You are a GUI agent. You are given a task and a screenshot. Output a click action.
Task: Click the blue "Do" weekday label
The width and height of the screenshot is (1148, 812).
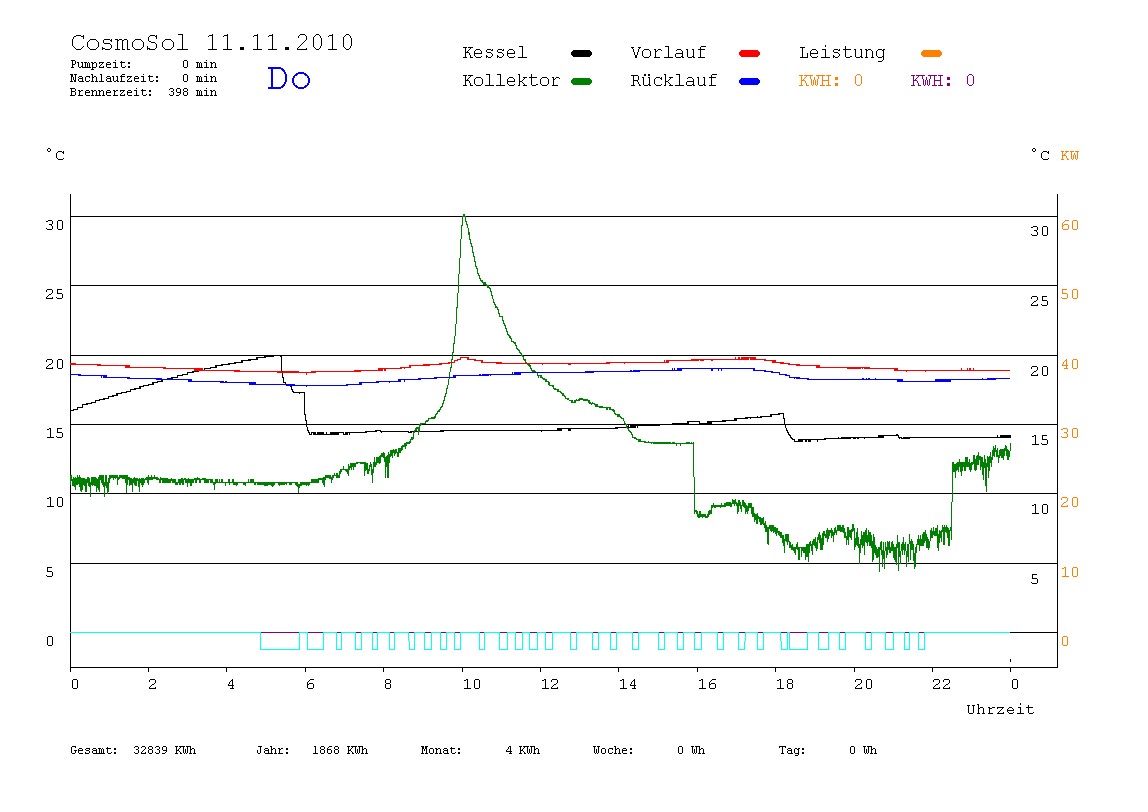(x=288, y=78)
